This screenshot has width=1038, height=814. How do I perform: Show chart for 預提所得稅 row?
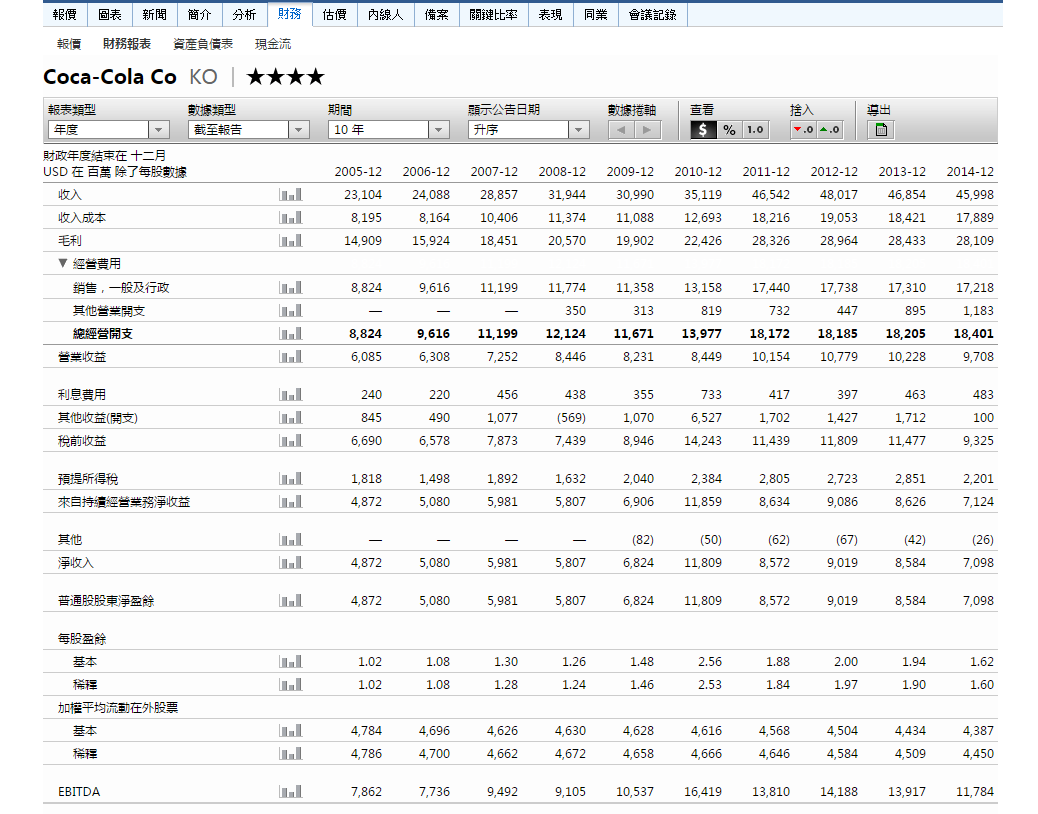click(291, 478)
